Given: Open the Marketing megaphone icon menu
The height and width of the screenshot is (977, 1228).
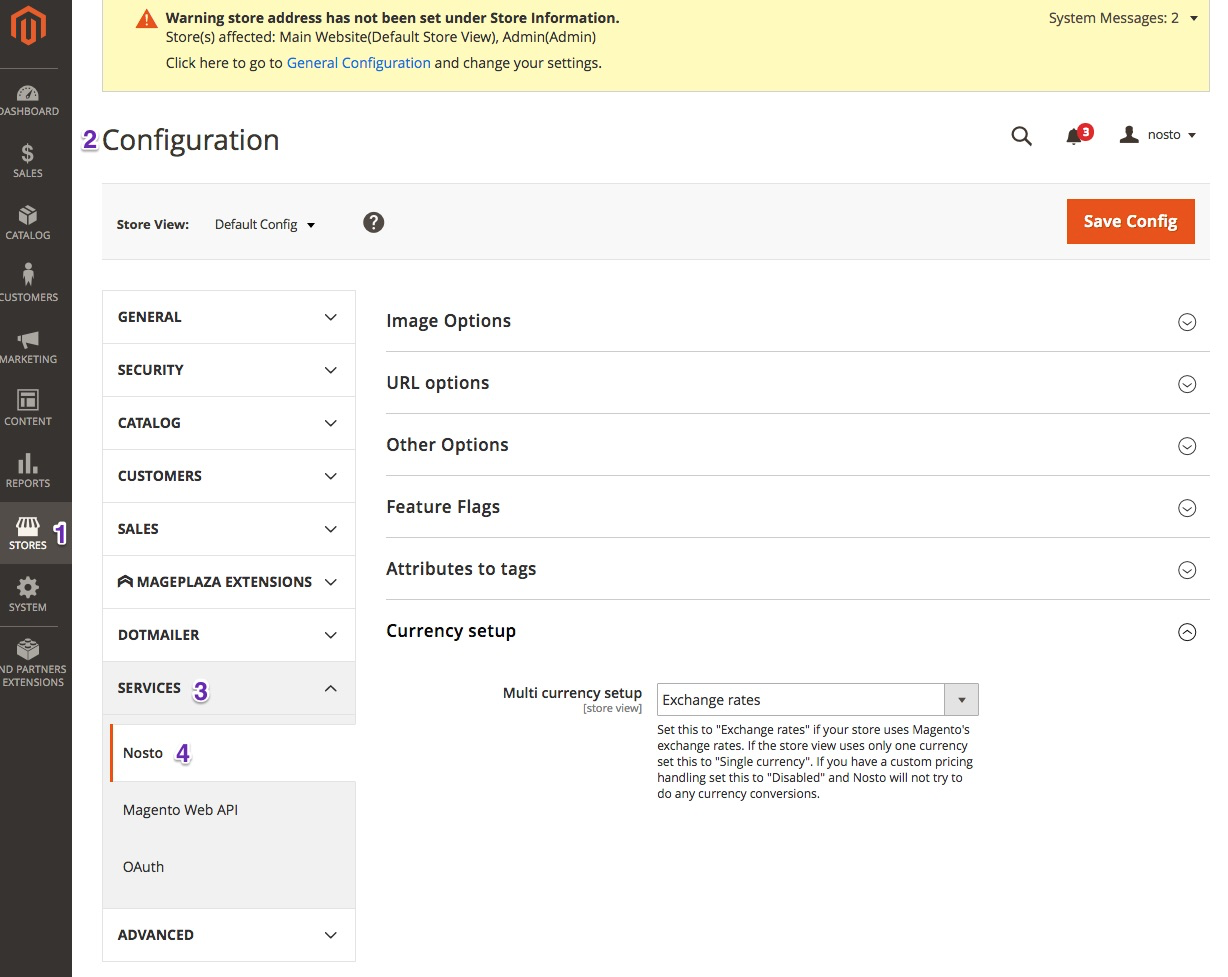Looking at the screenshot, I should pyautogui.click(x=29, y=348).
